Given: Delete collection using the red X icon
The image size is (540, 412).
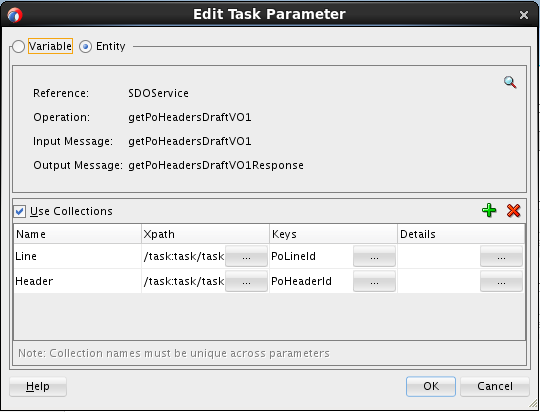Looking at the screenshot, I should point(513,210).
